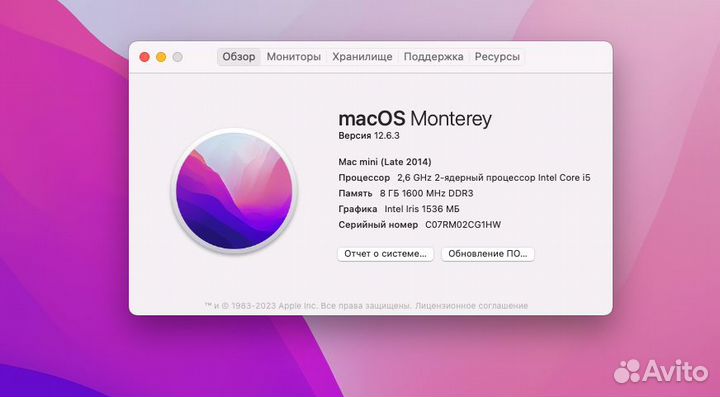Select the serial number C07RM02CG1HW
This screenshot has width=720, height=397.
463,225
